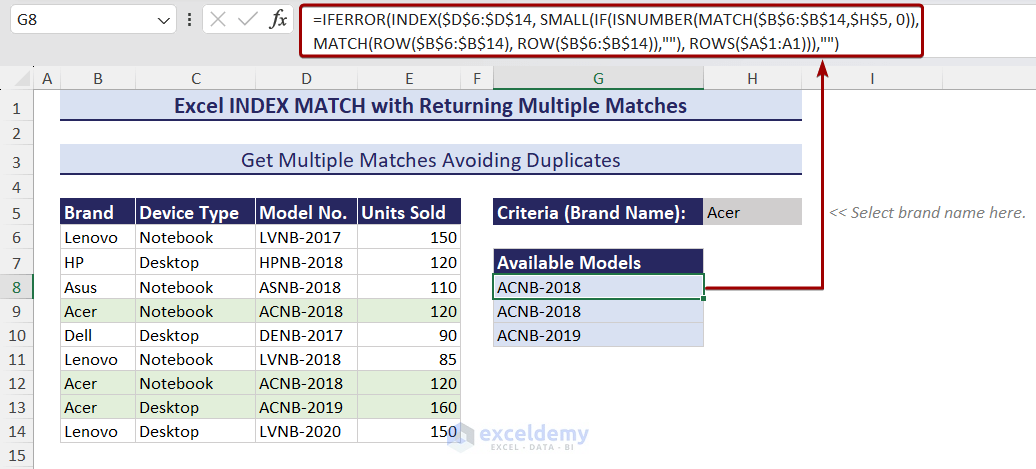Click the Acer criteria cell H5

point(752,212)
